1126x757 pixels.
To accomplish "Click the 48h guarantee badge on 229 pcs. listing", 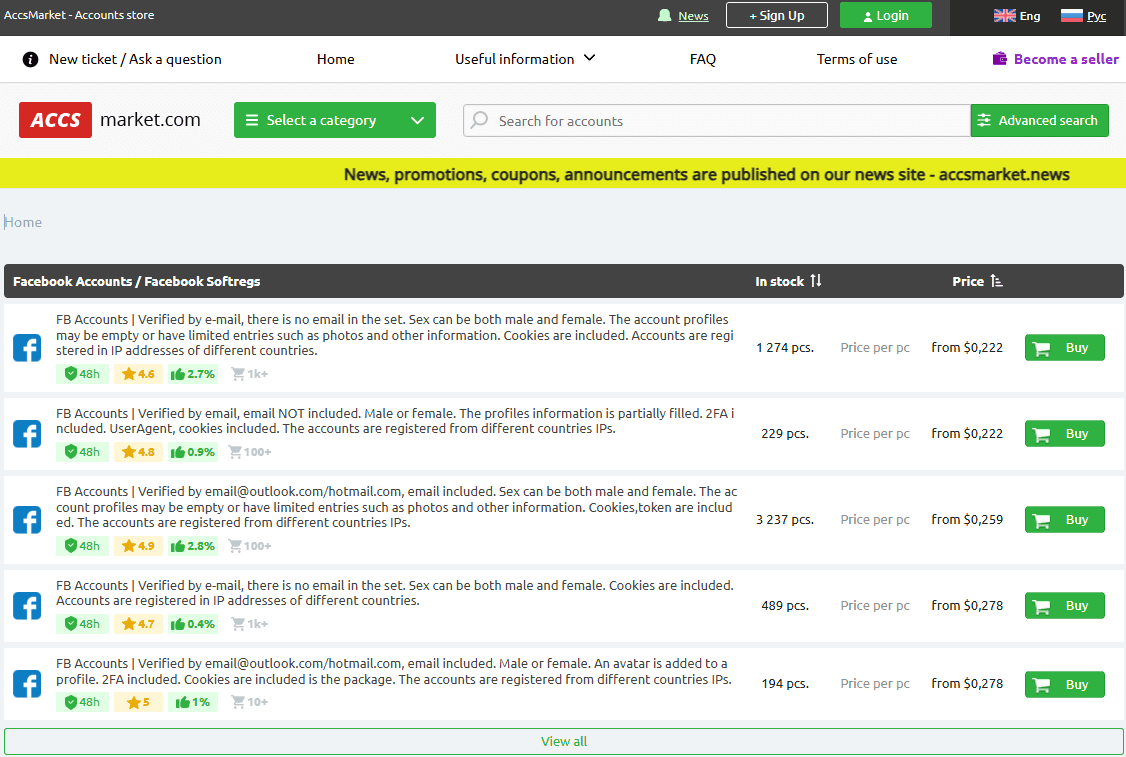I will coord(82,452).
